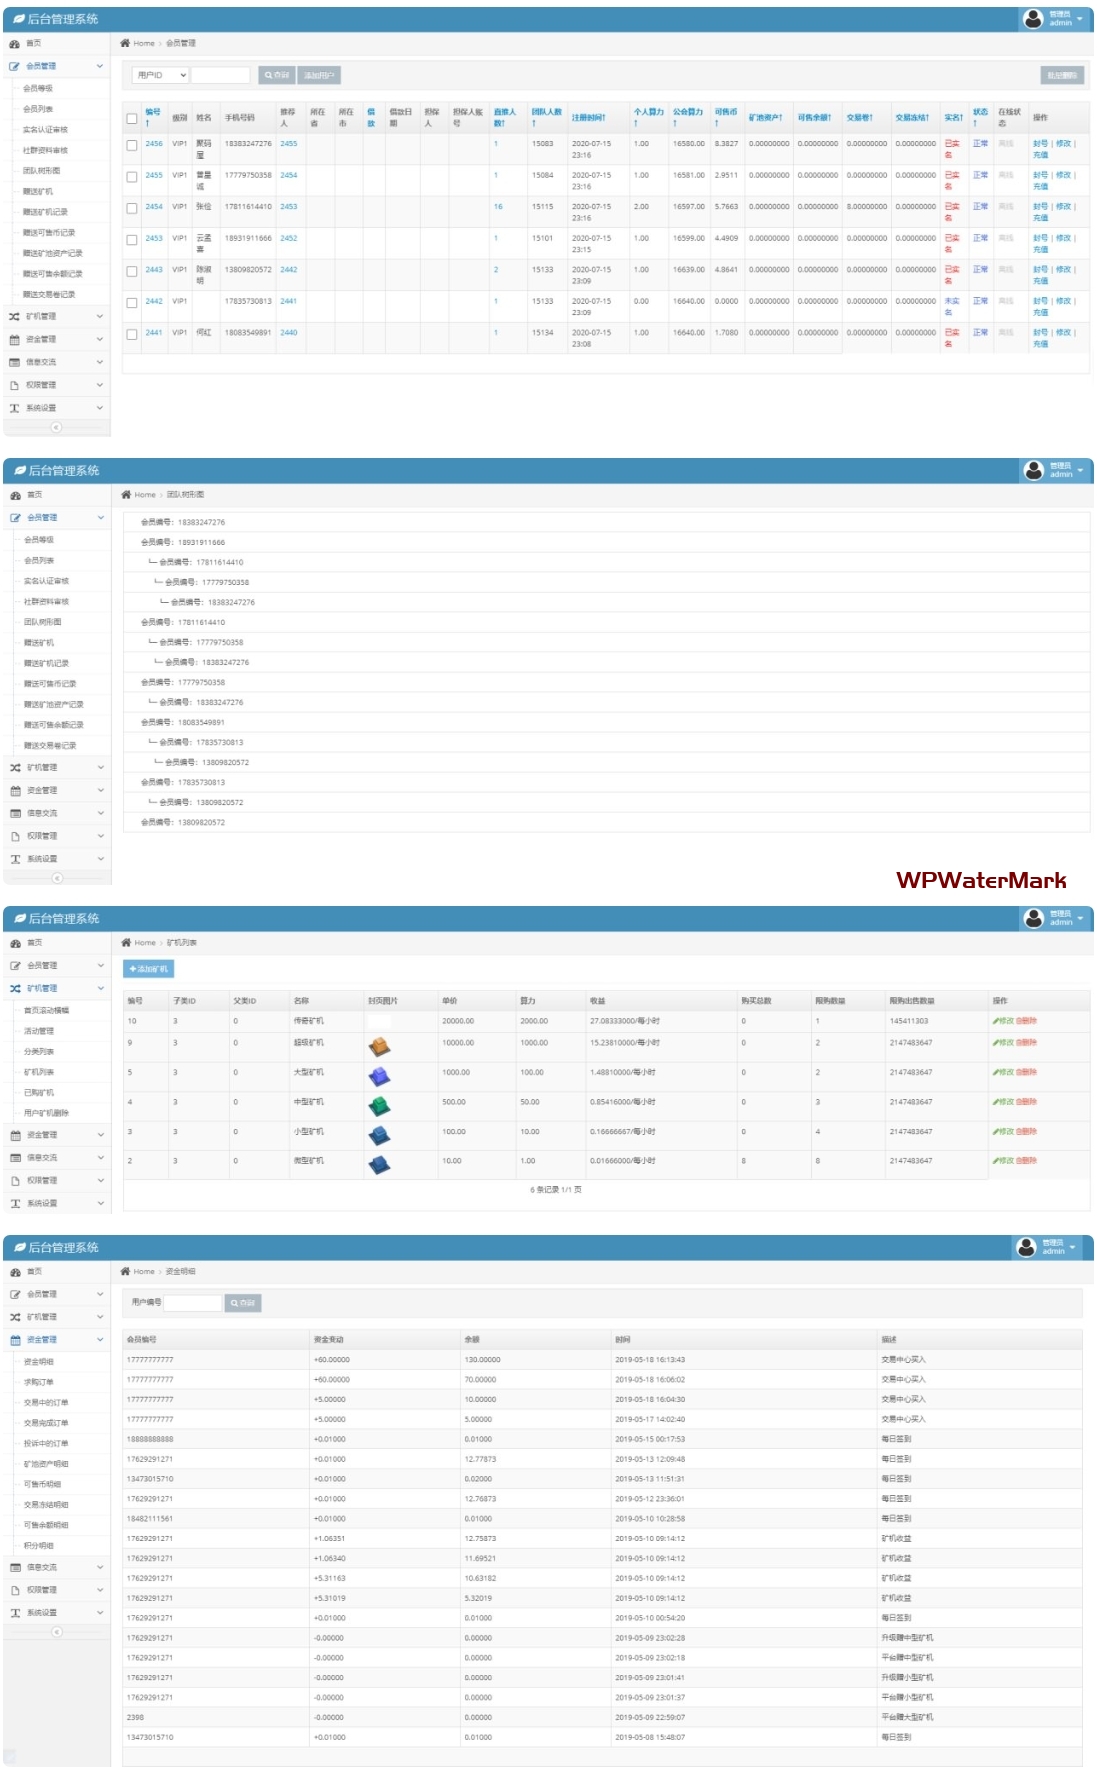Click the 微型矿机 row cover icon
The image size is (1097, 1777).
379,1164
